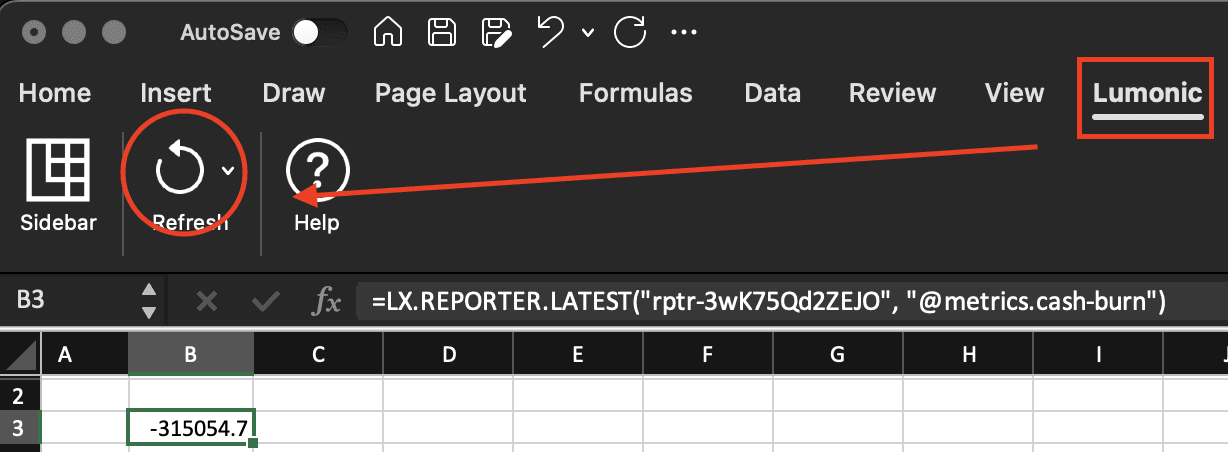Confirm formula entry with checkmark icon

(266, 301)
